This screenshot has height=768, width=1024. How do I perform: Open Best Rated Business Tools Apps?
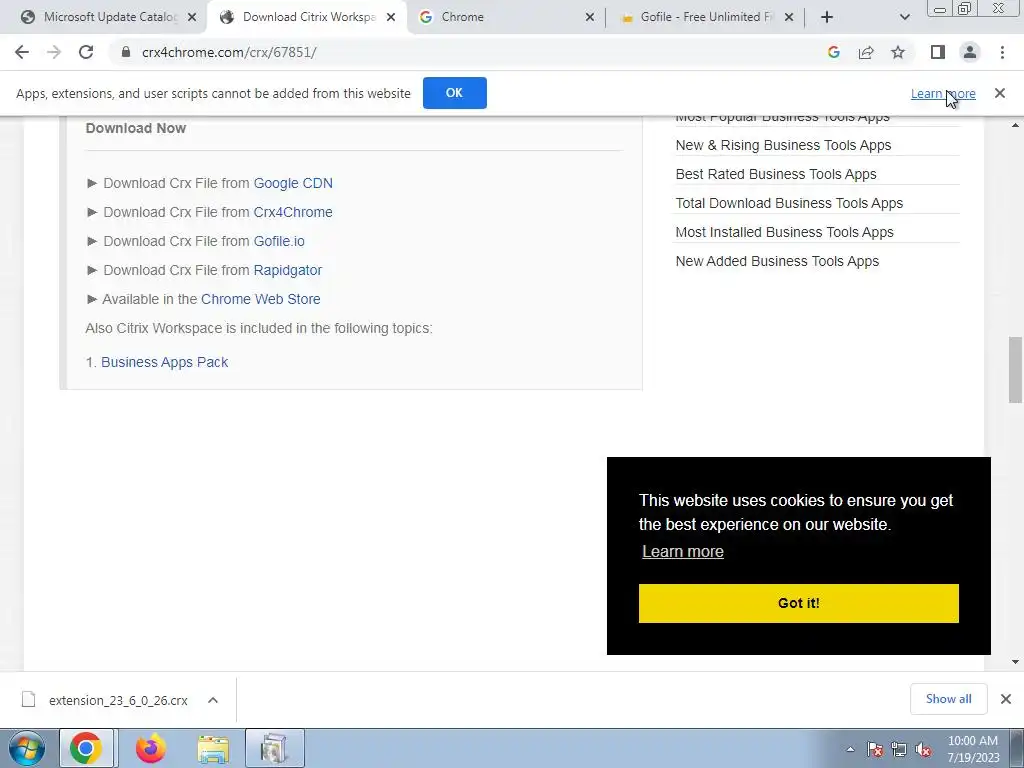(x=776, y=174)
